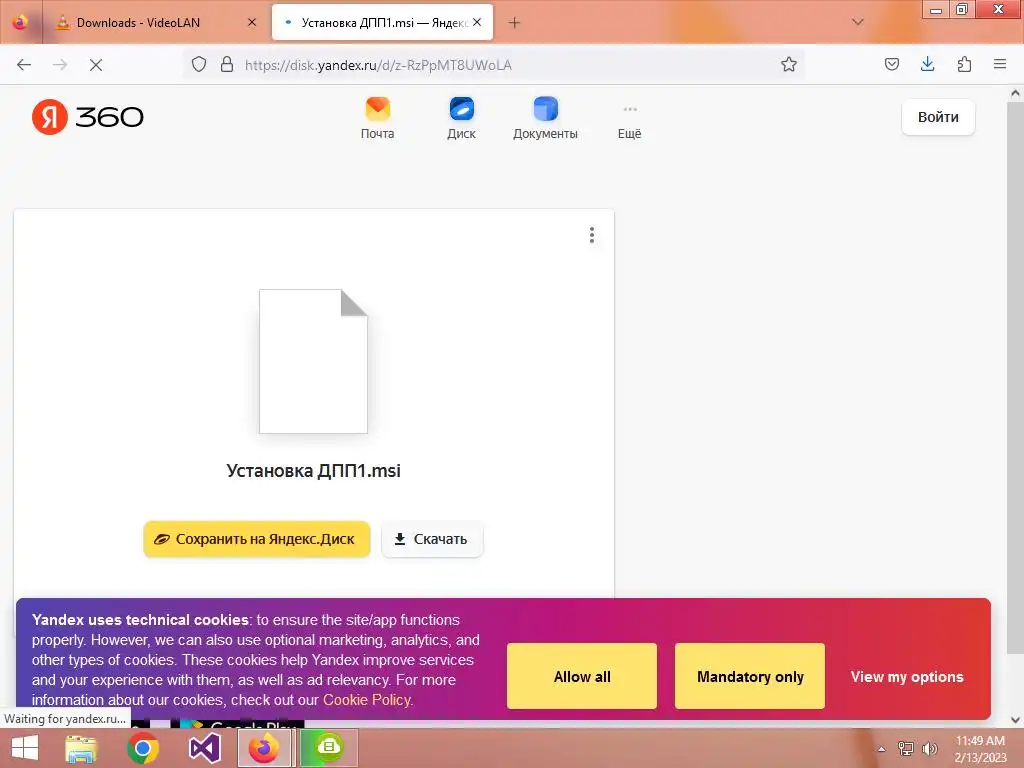Open the extensions puzzle icon
The image size is (1024, 768).
(964, 65)
